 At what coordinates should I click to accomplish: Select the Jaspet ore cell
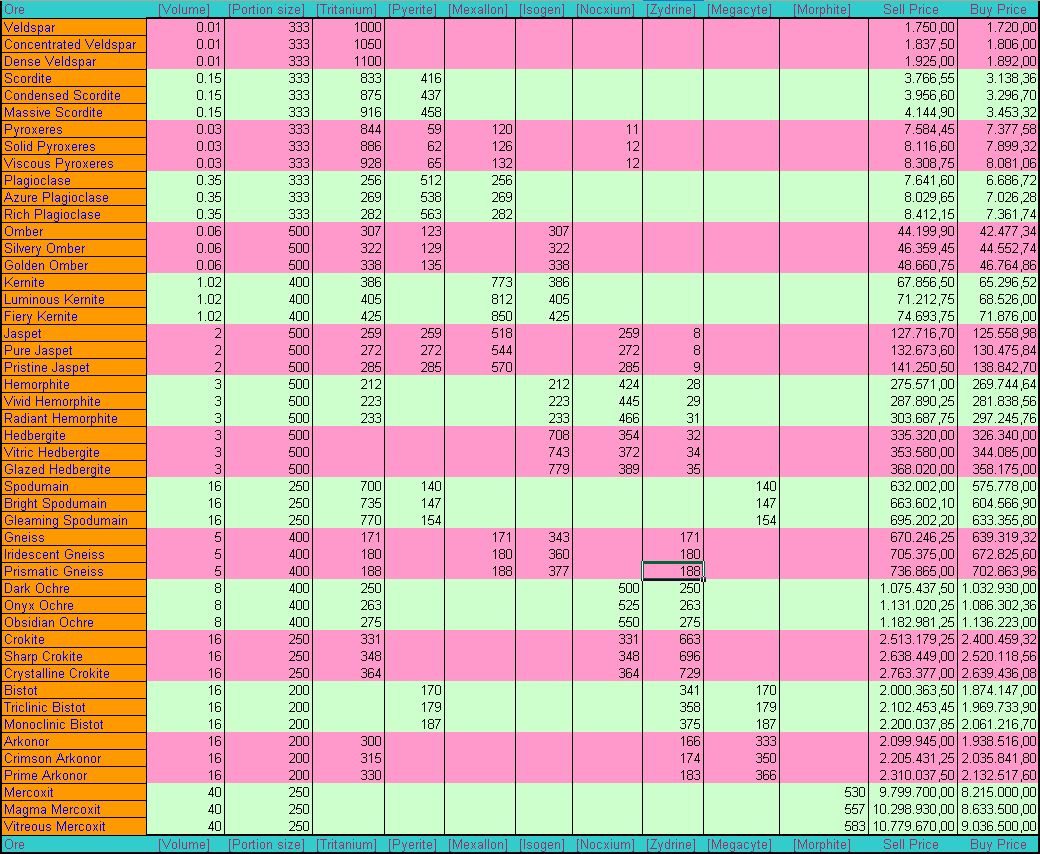[x=73, y=334]
